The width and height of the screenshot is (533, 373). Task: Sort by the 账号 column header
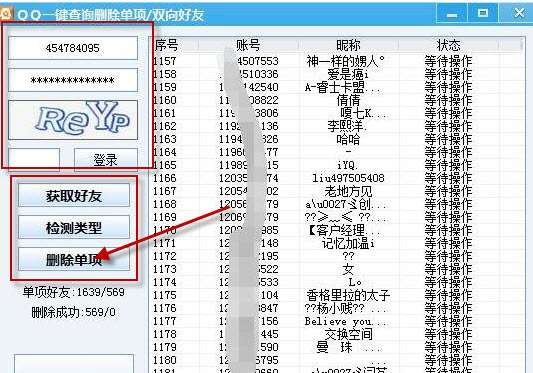248,45
